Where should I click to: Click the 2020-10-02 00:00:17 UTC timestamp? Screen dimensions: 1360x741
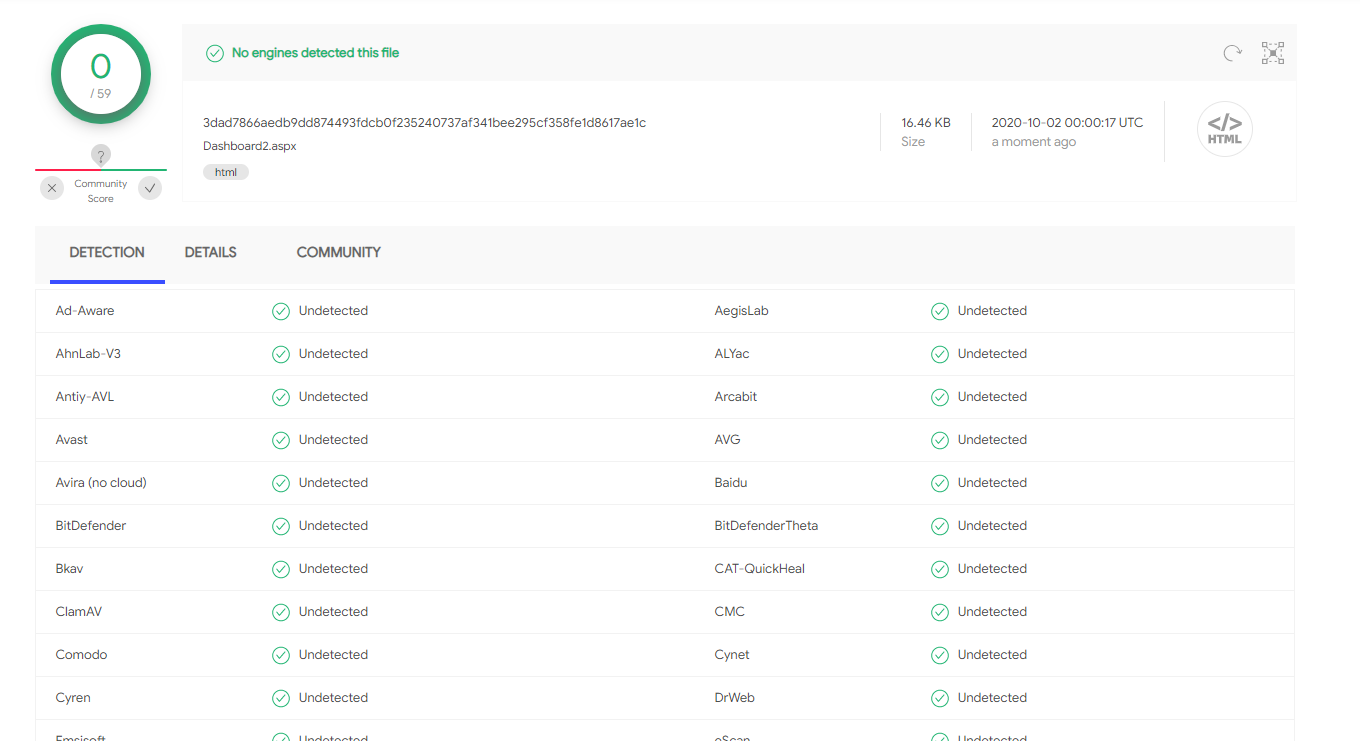pos(1067,123)
